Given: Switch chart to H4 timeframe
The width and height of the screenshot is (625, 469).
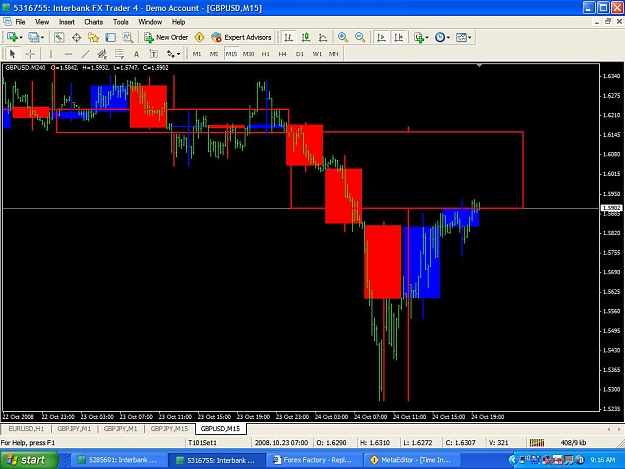Looking at the screenshot, I should click(283, 54).
